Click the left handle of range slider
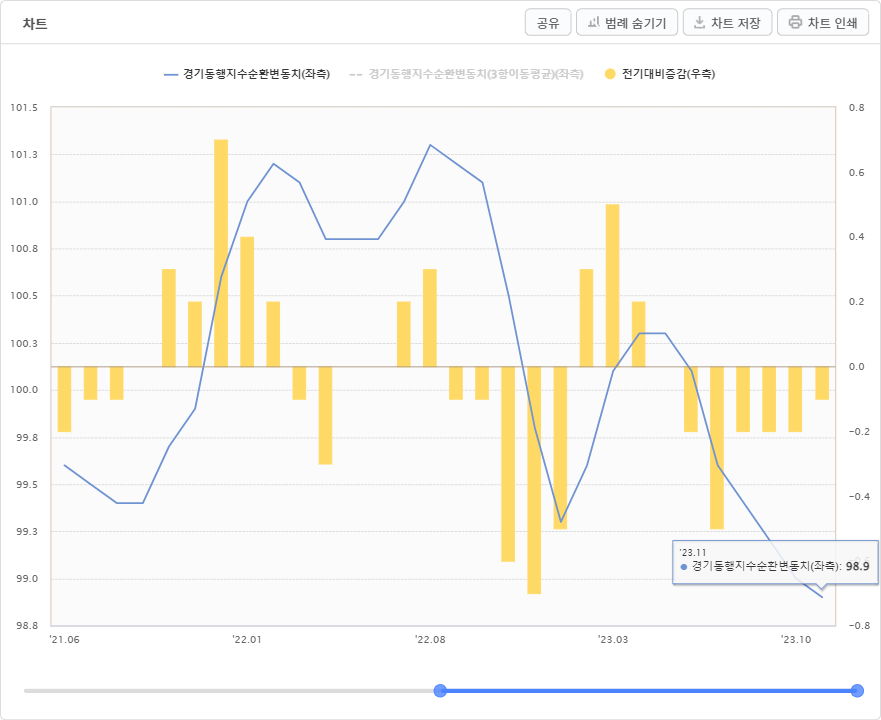Viewport: 881px width, 720px height. tap(440, 691)
